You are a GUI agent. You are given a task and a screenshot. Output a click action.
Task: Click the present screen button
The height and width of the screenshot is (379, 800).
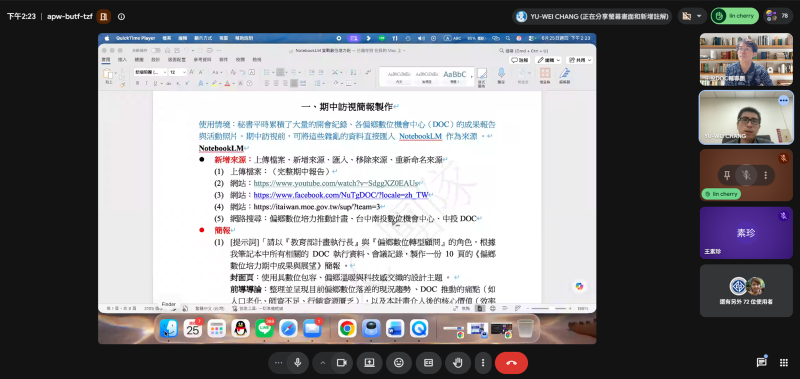[x=369, y=363]
